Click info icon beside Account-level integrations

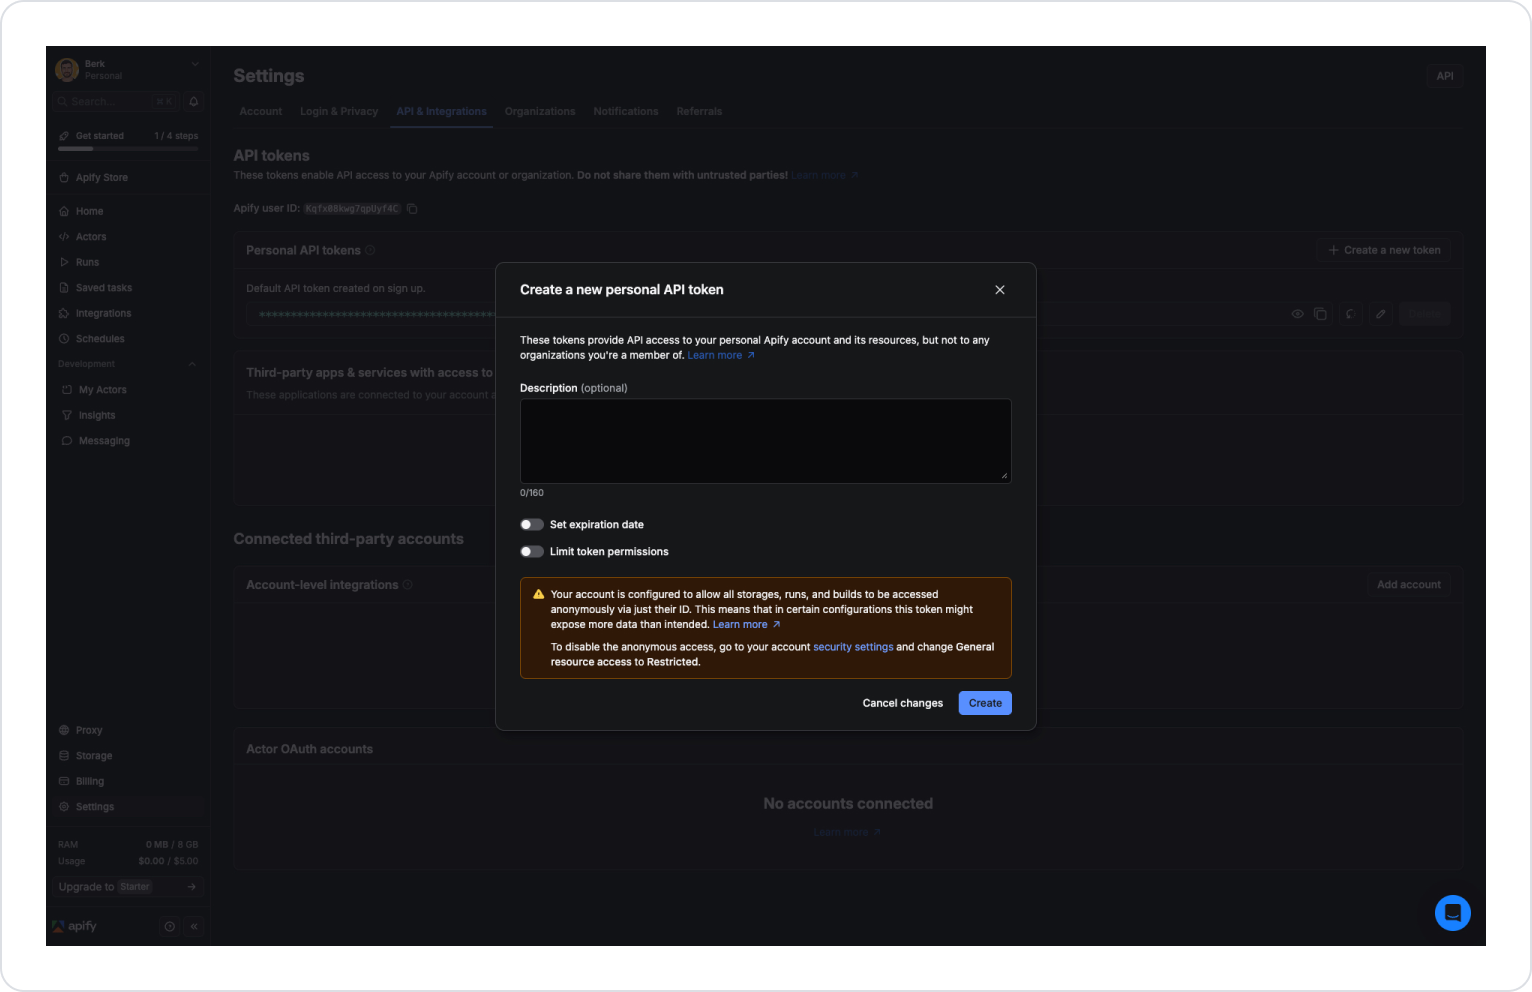tap(408, 585)
